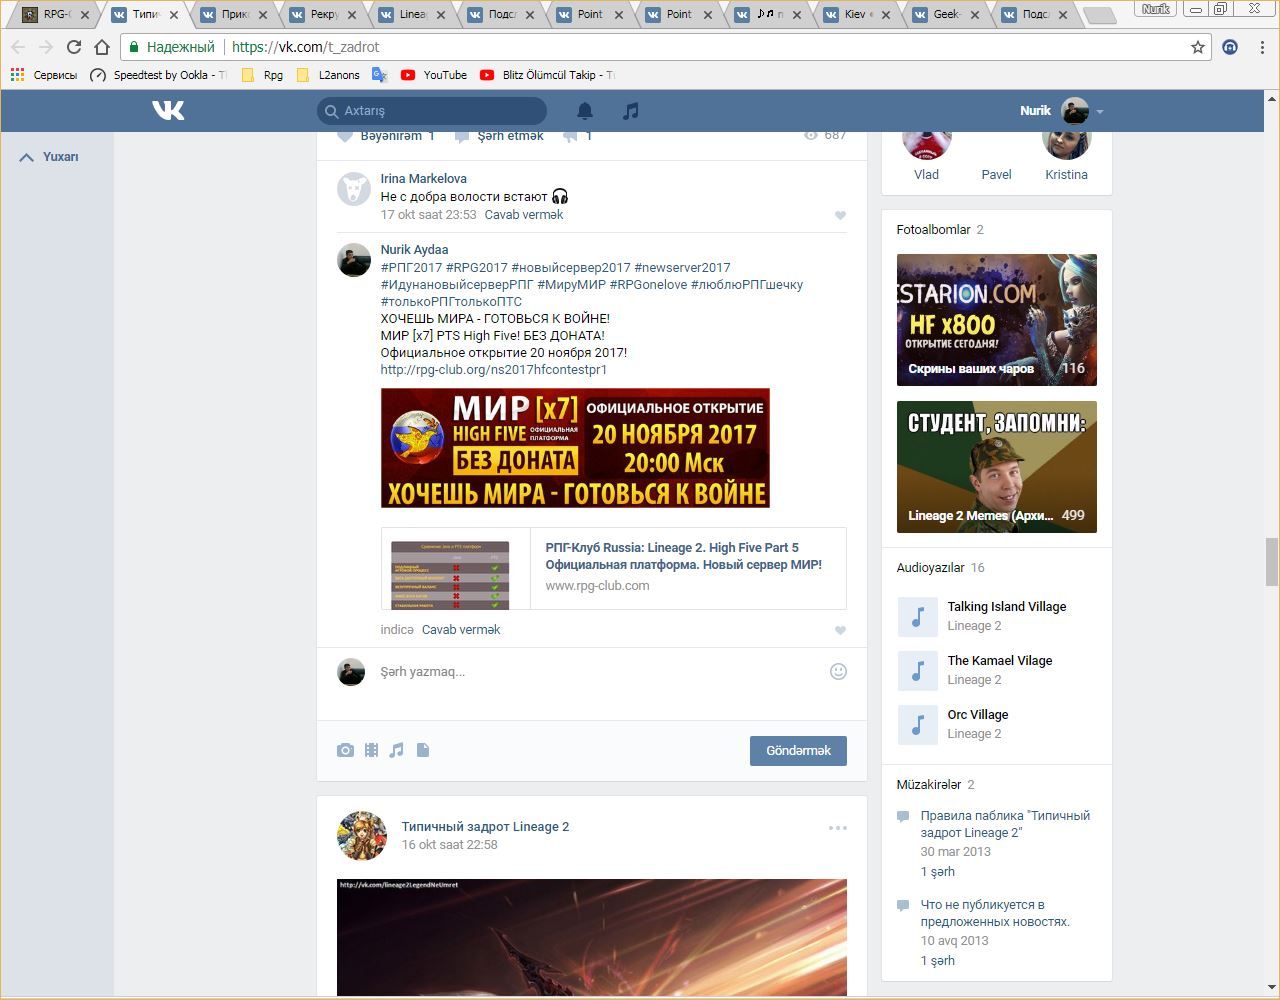Open the Rpg bookmarks folder
Viewport: 1280px width, 1000px height.
coord(263,75)
